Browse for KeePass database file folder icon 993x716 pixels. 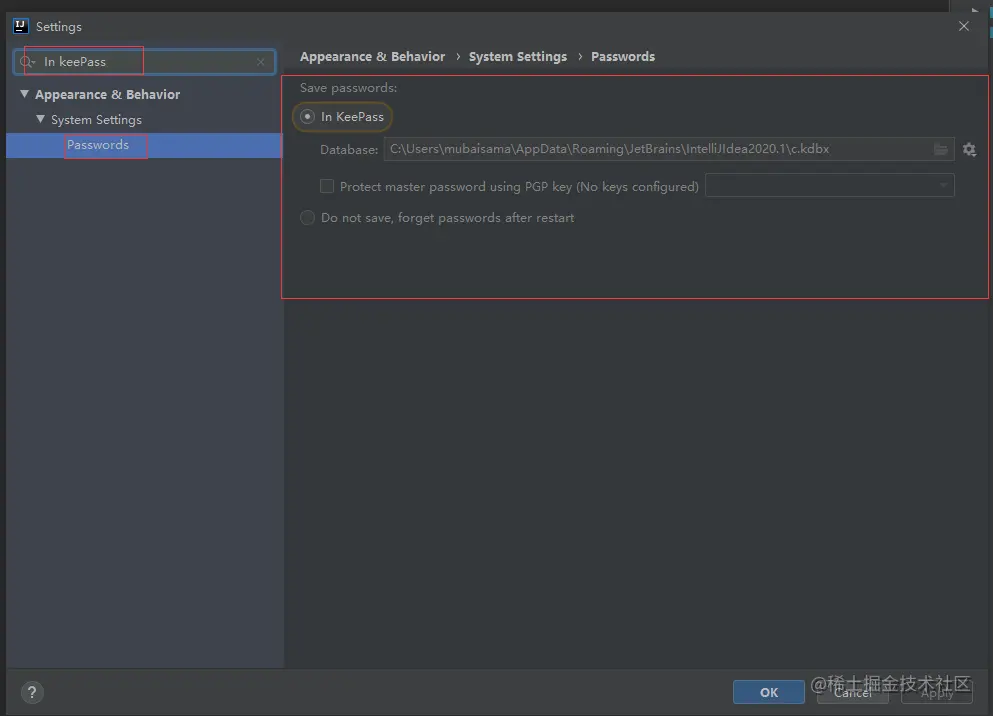940,149
